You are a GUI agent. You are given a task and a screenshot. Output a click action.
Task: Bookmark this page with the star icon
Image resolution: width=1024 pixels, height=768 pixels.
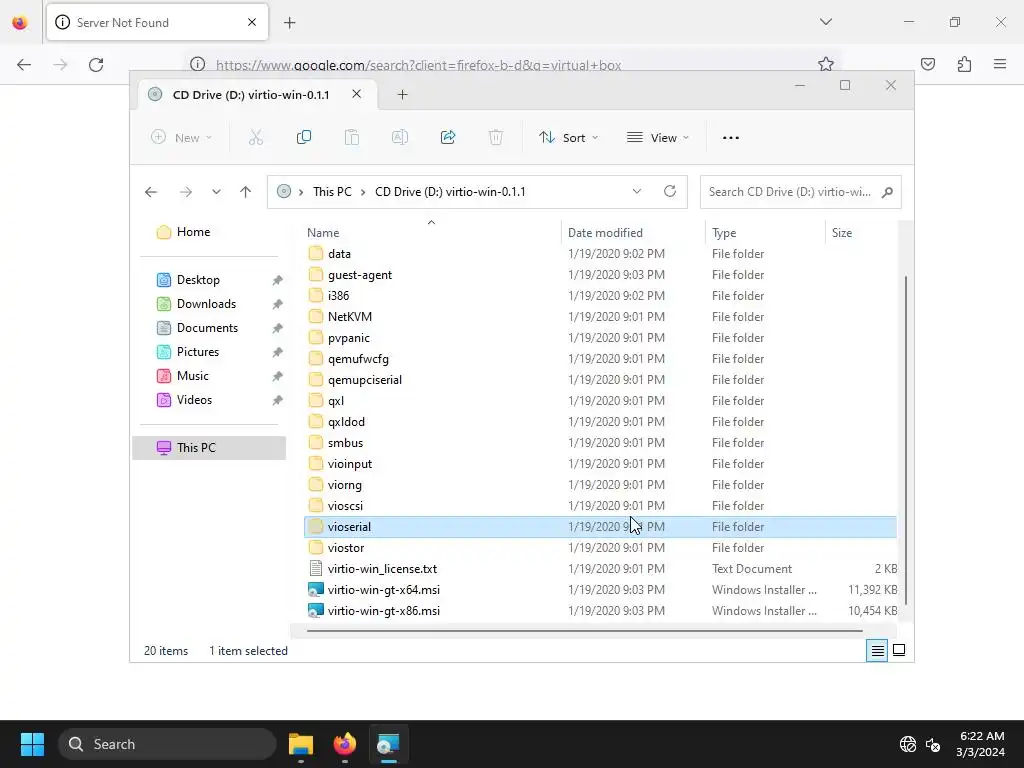click(x=825, y=64)
